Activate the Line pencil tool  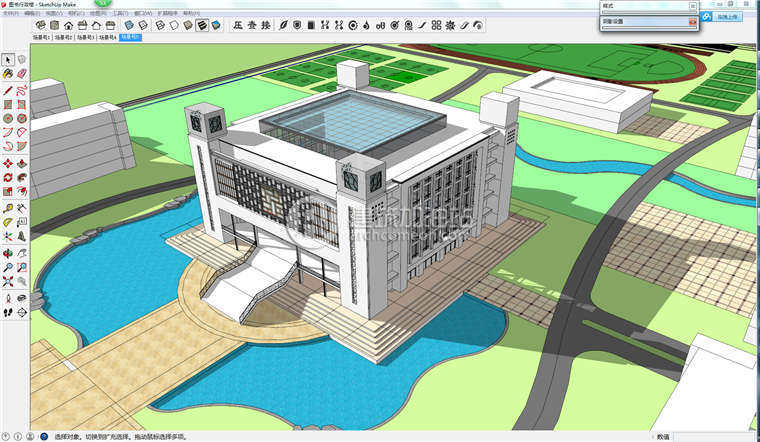tap(8, 90)
